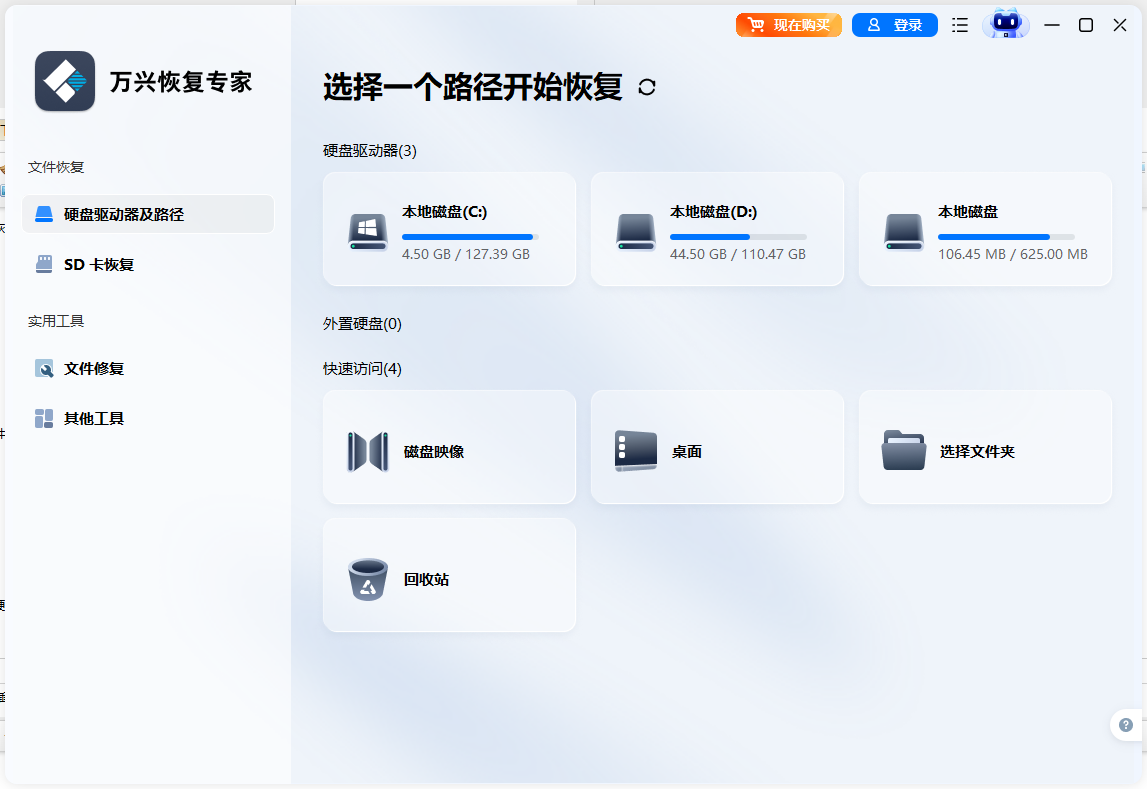Image resolution: width=1147 pixels, height=789 pixels.
Task: Open the robot assistant icon
Action: 1006,23
